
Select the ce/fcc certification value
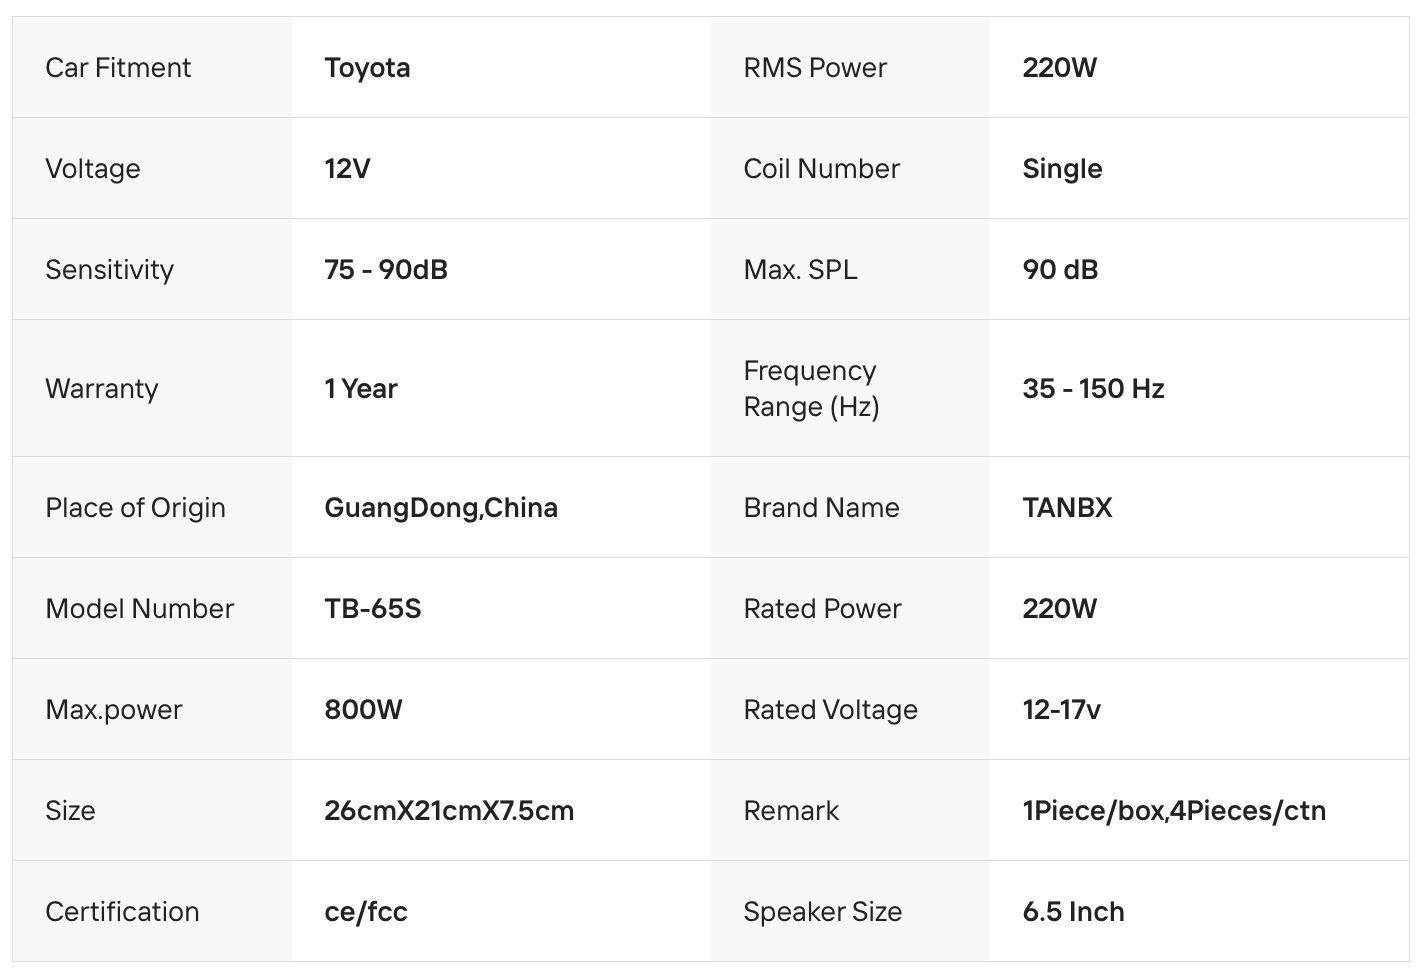tap(366, 912)
